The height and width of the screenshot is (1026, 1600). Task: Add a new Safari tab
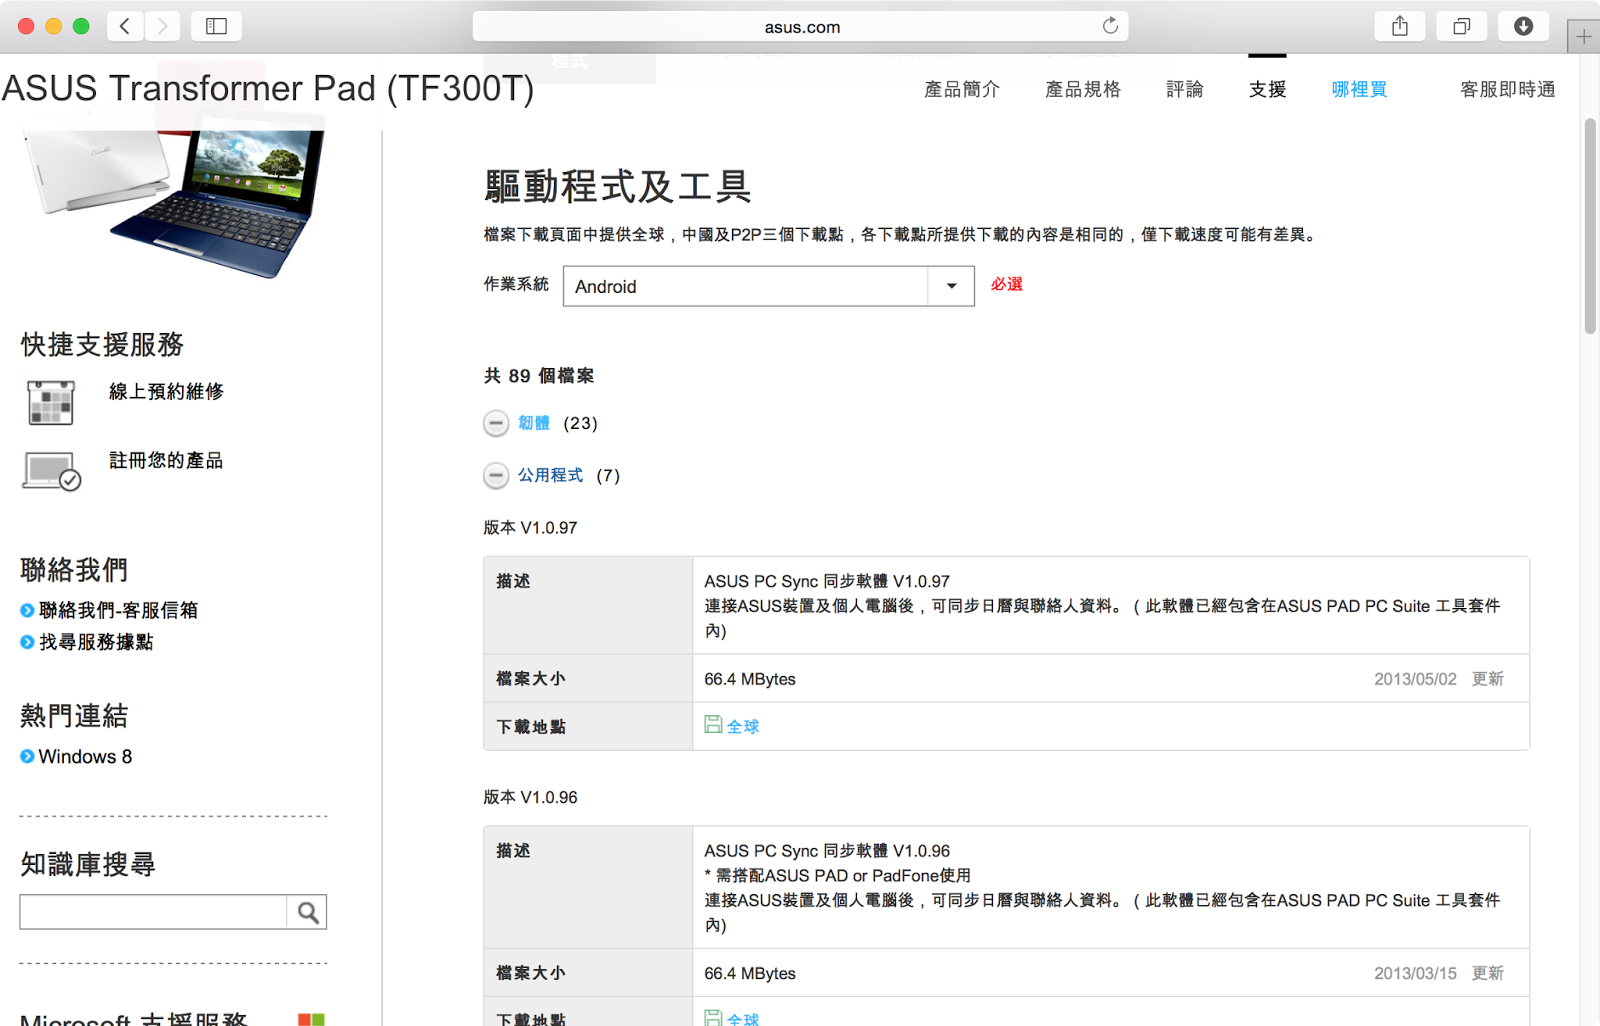click(x=1584, y=37)
